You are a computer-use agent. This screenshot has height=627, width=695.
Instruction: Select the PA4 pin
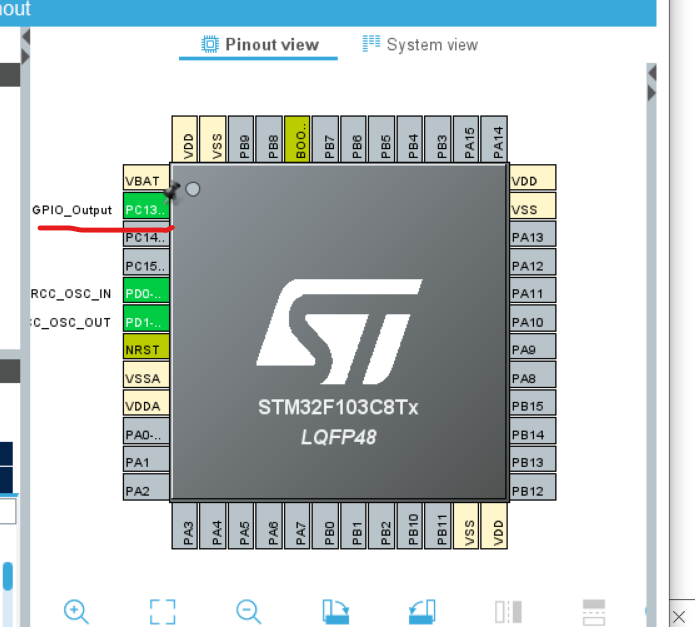coord(213,526)
